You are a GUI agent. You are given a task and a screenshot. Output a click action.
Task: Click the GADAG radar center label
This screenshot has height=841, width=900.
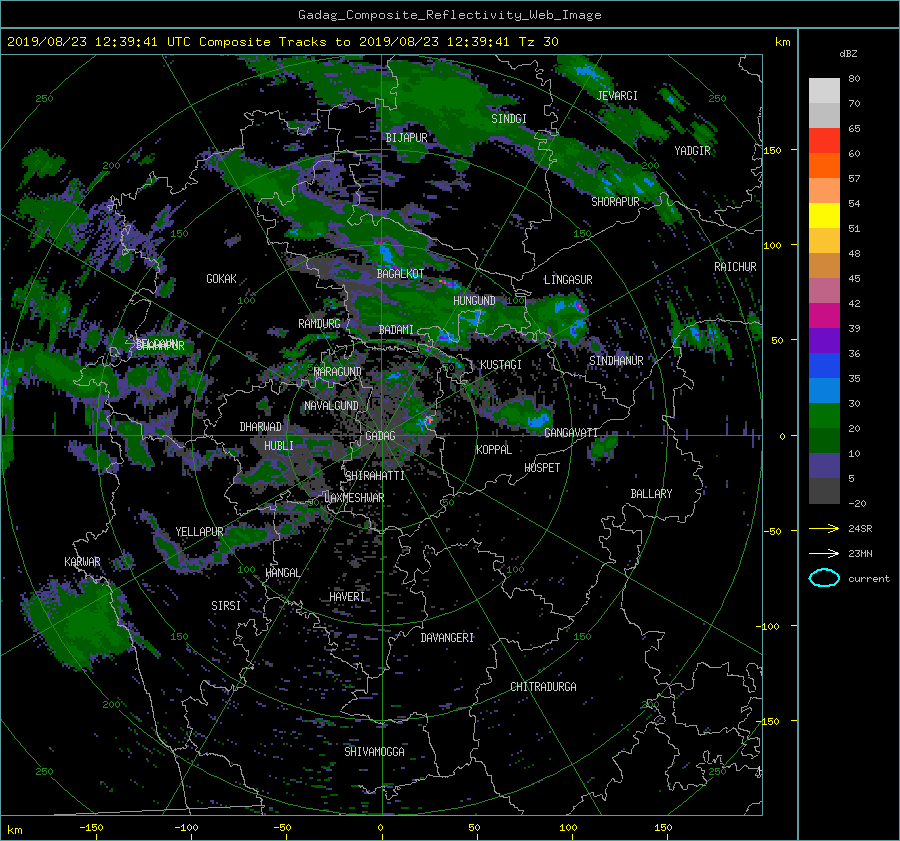[x=381, y=436]
